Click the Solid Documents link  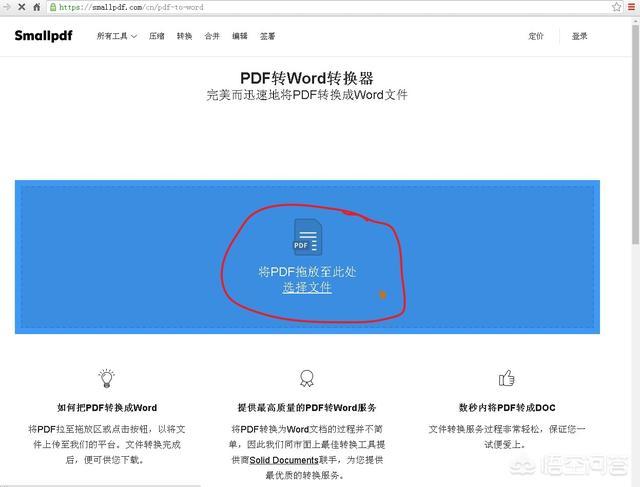284,460
